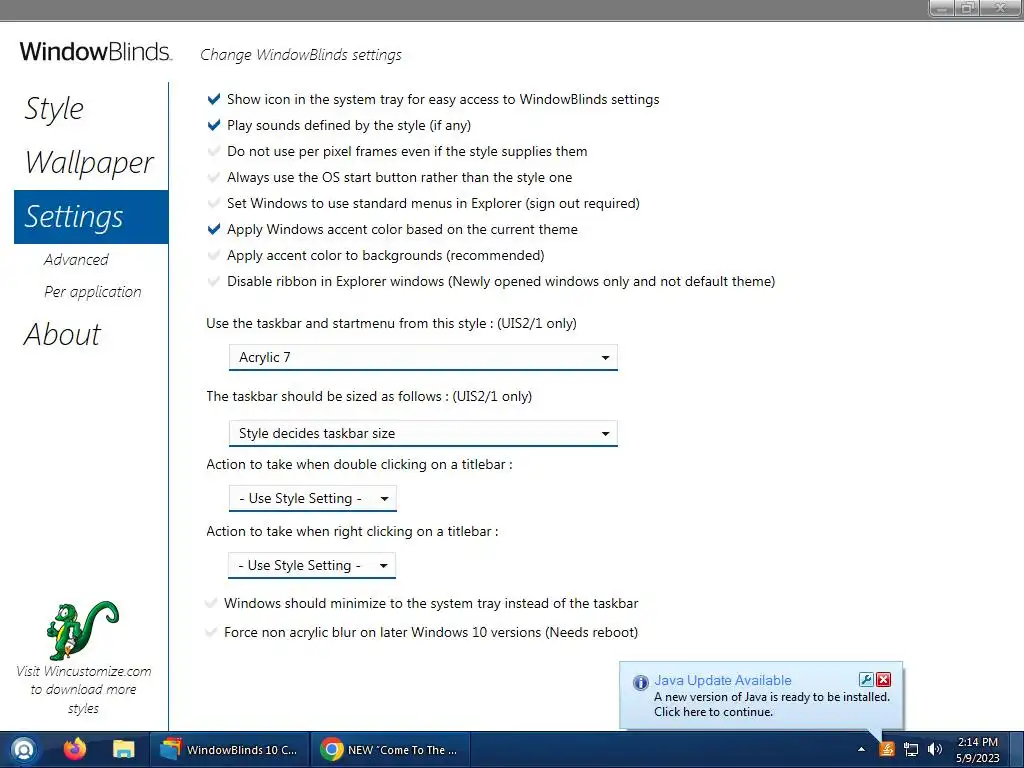
Task: Open Advanced settings sub-page
Action: coord(76,259)
